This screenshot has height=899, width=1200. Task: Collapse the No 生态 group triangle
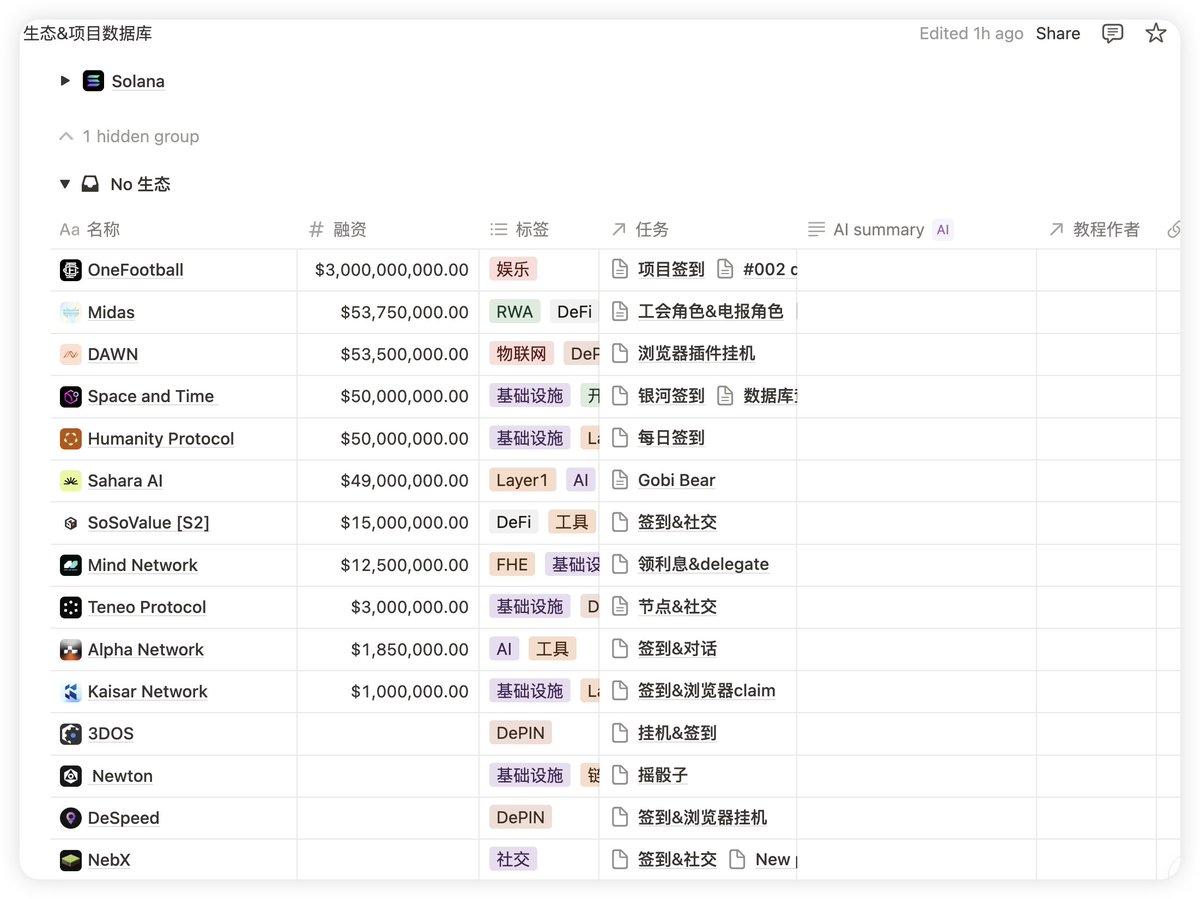tap(65, 184)
